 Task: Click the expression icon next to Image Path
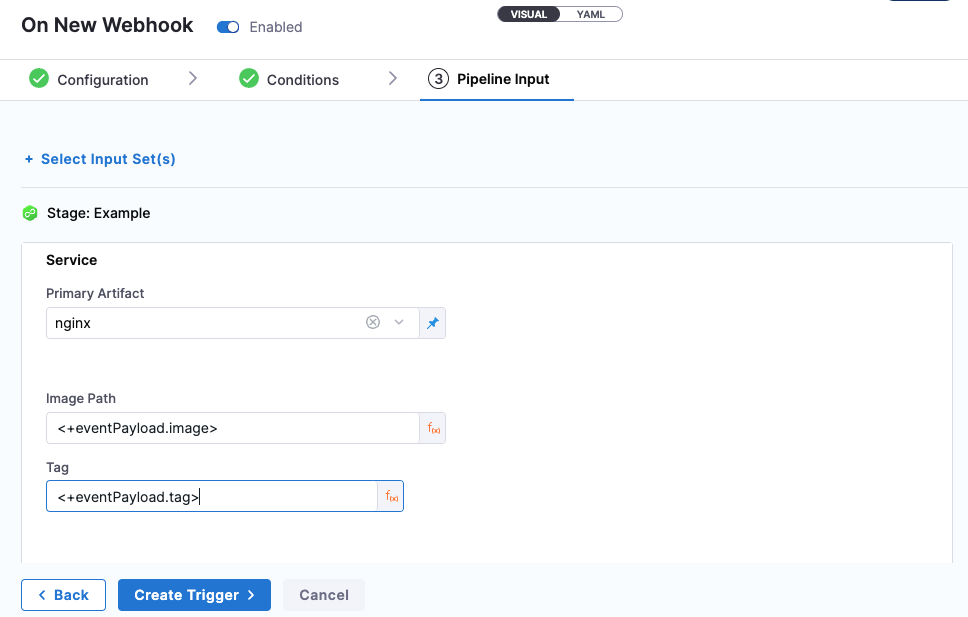point(434,428)
